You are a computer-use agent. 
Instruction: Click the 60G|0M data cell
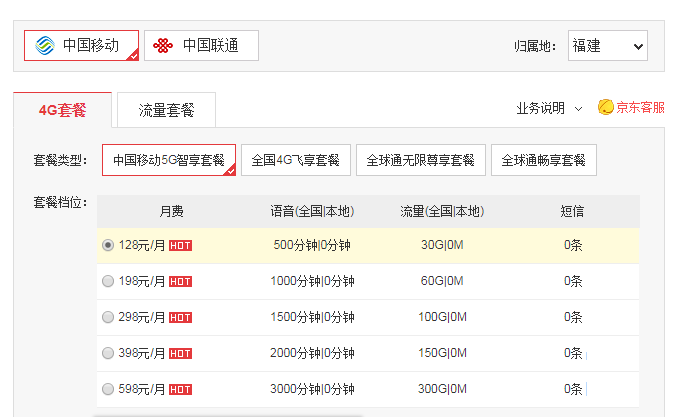pos(442,281)
